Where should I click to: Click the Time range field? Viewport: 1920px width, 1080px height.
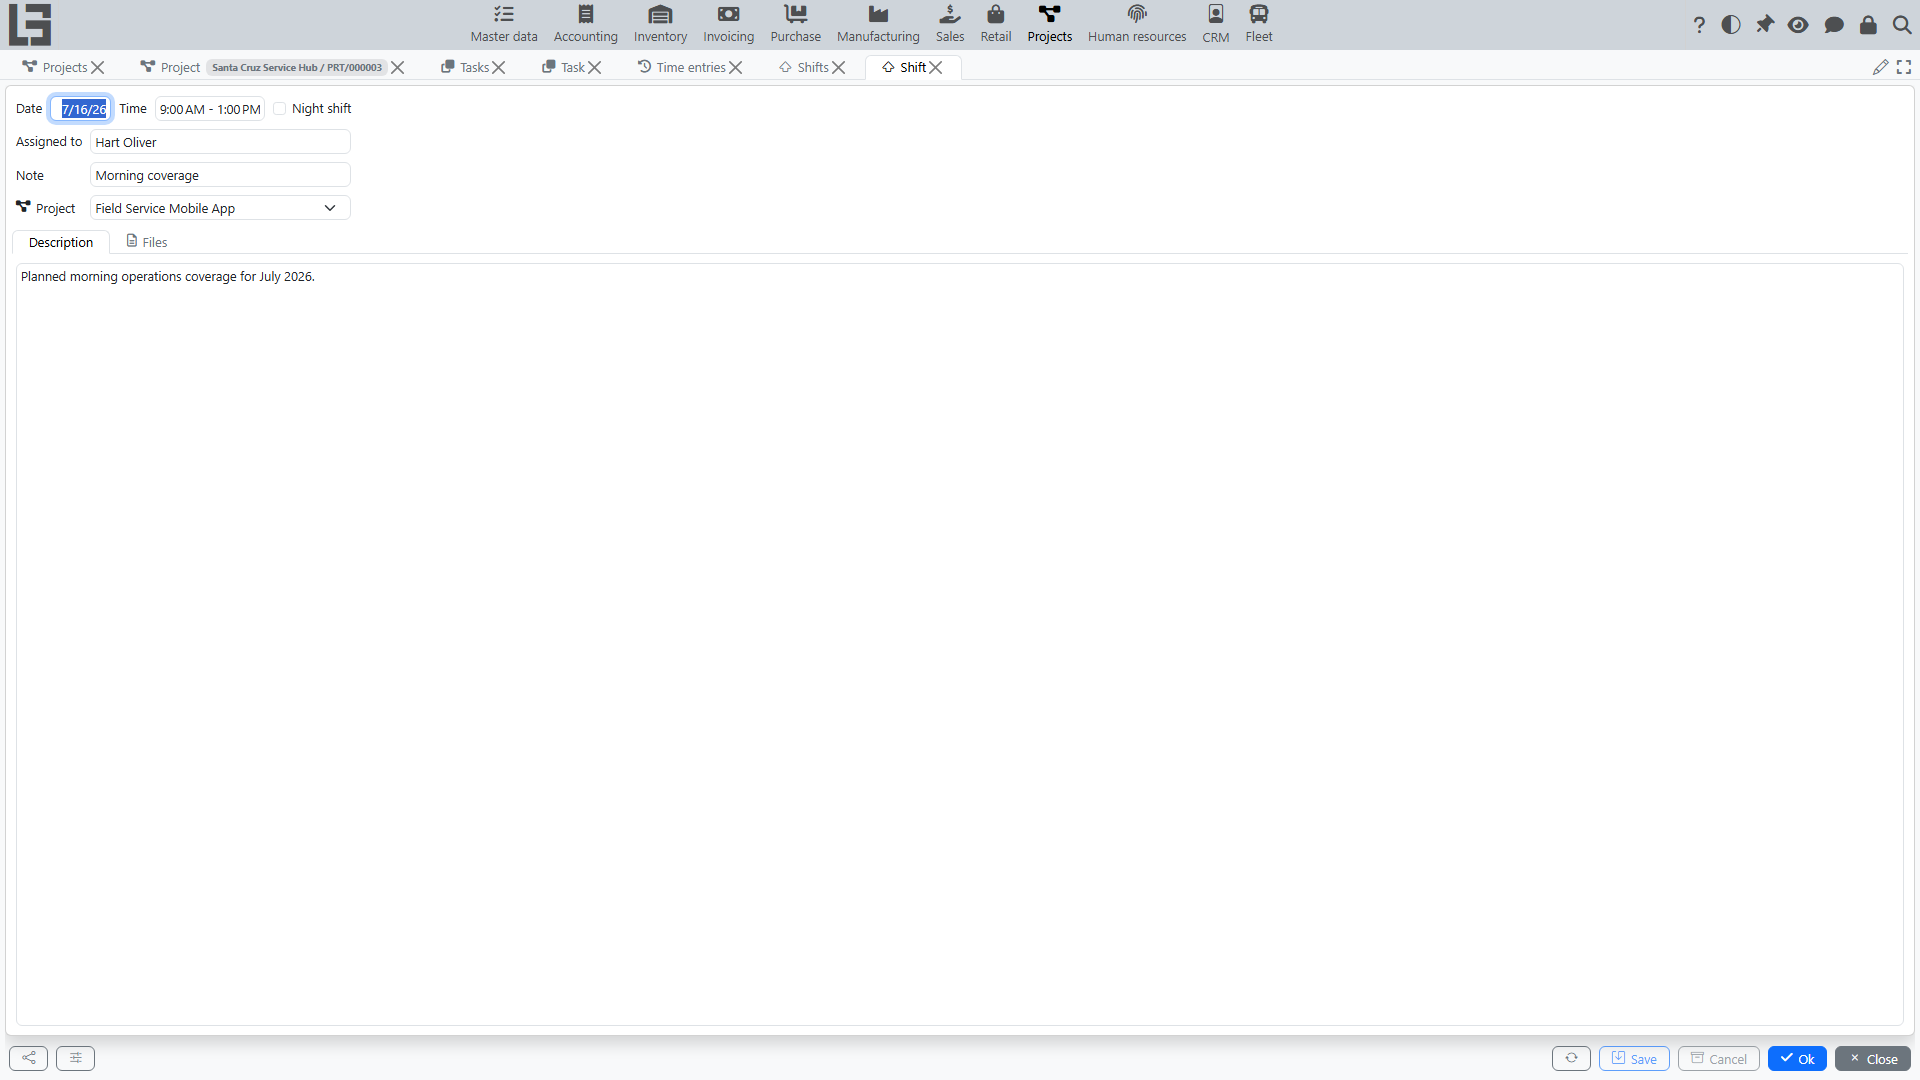210,109
